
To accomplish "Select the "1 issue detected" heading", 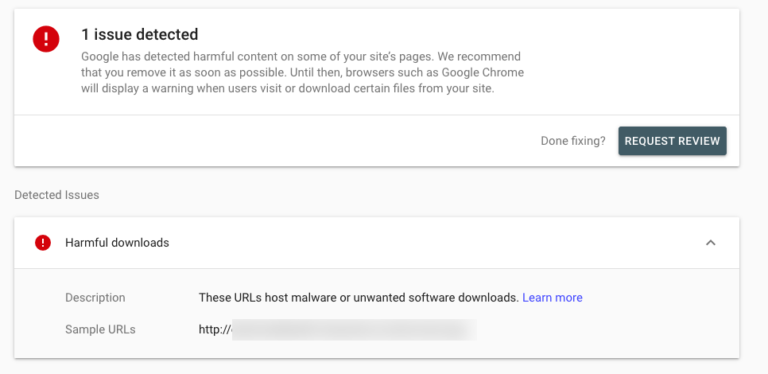I will click(140, 34).
